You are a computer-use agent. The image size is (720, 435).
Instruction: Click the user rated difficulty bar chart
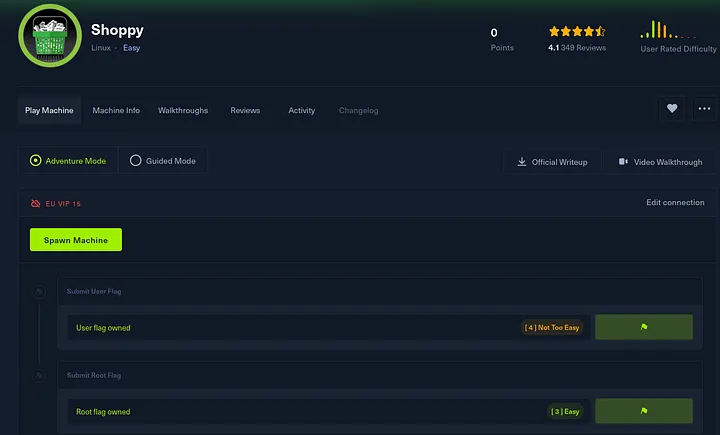[x=668, y=31]
